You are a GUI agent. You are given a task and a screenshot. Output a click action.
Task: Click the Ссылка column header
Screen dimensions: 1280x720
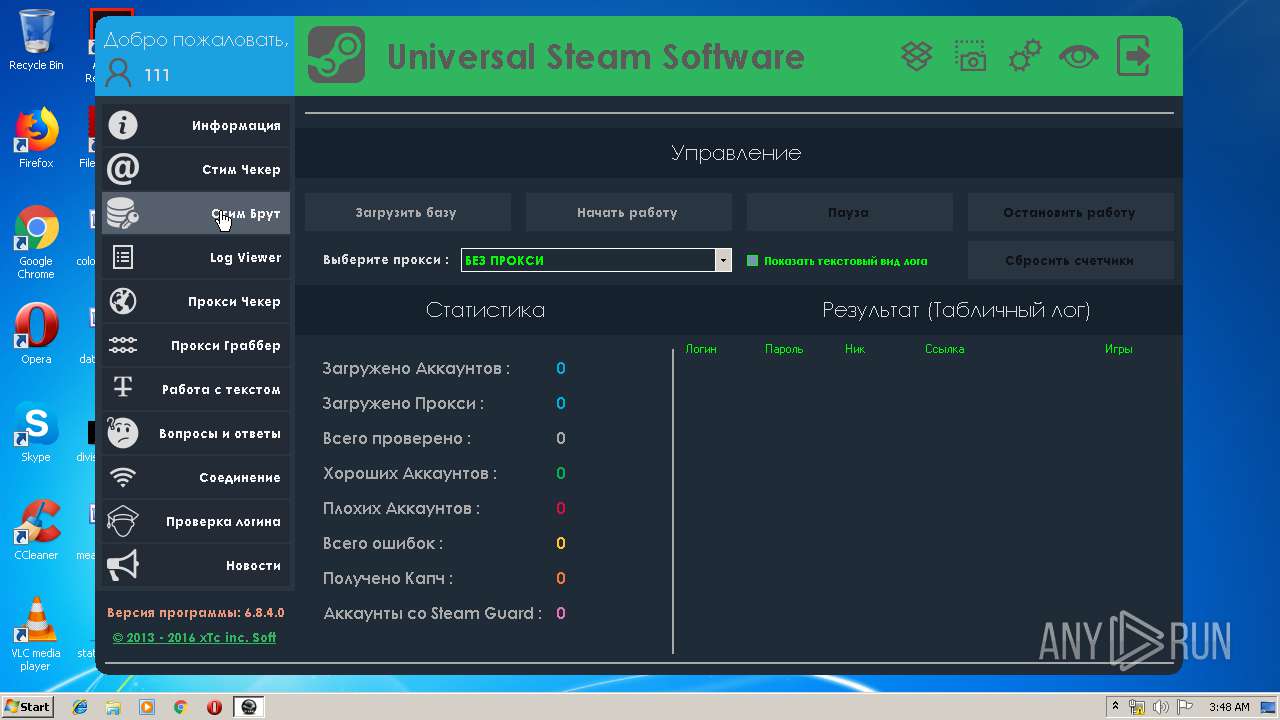coord(944,349)
